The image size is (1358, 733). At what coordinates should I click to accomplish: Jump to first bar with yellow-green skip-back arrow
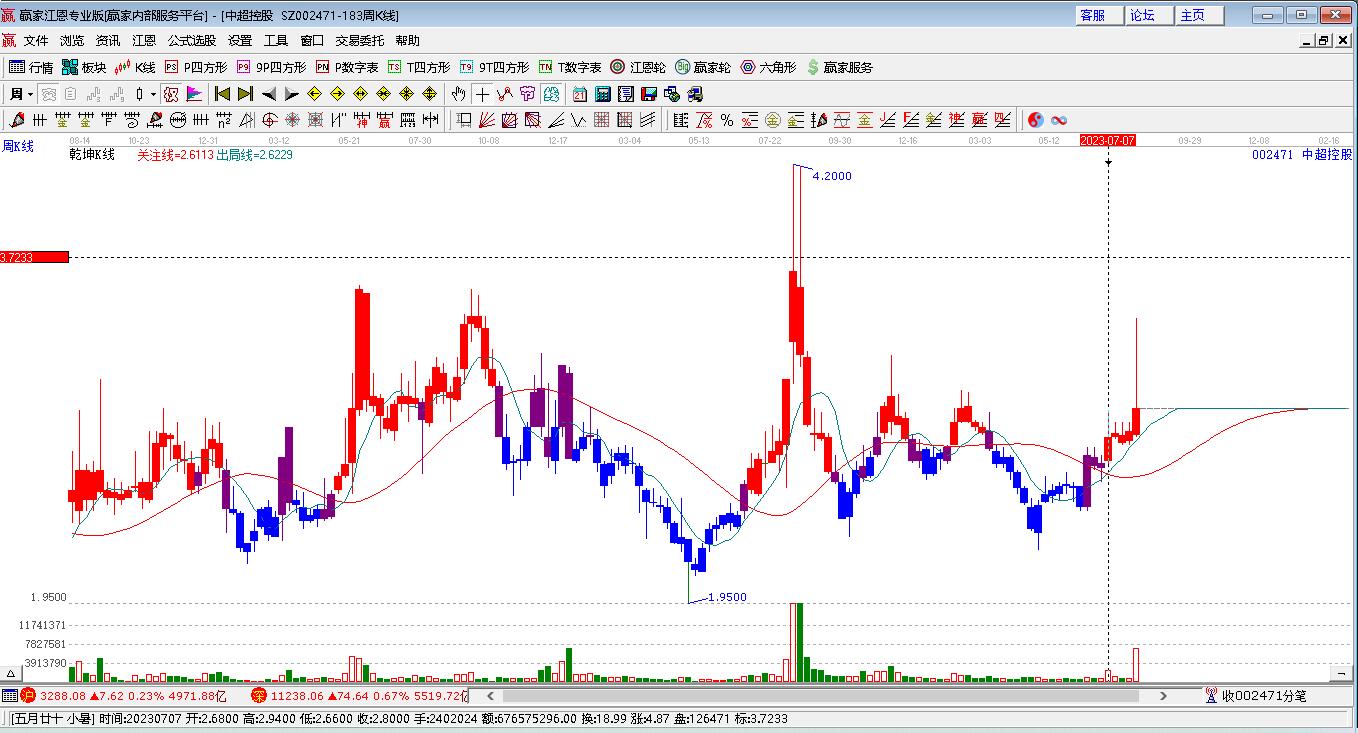click(x=222, y=94)
